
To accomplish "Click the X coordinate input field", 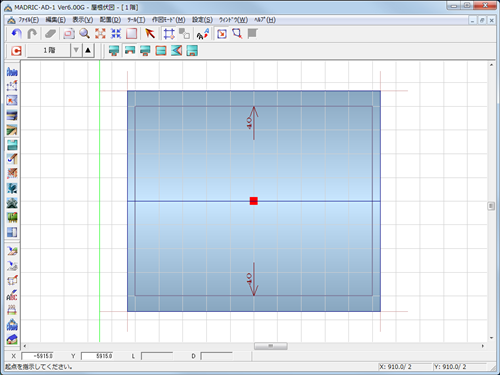I will 37,356.
